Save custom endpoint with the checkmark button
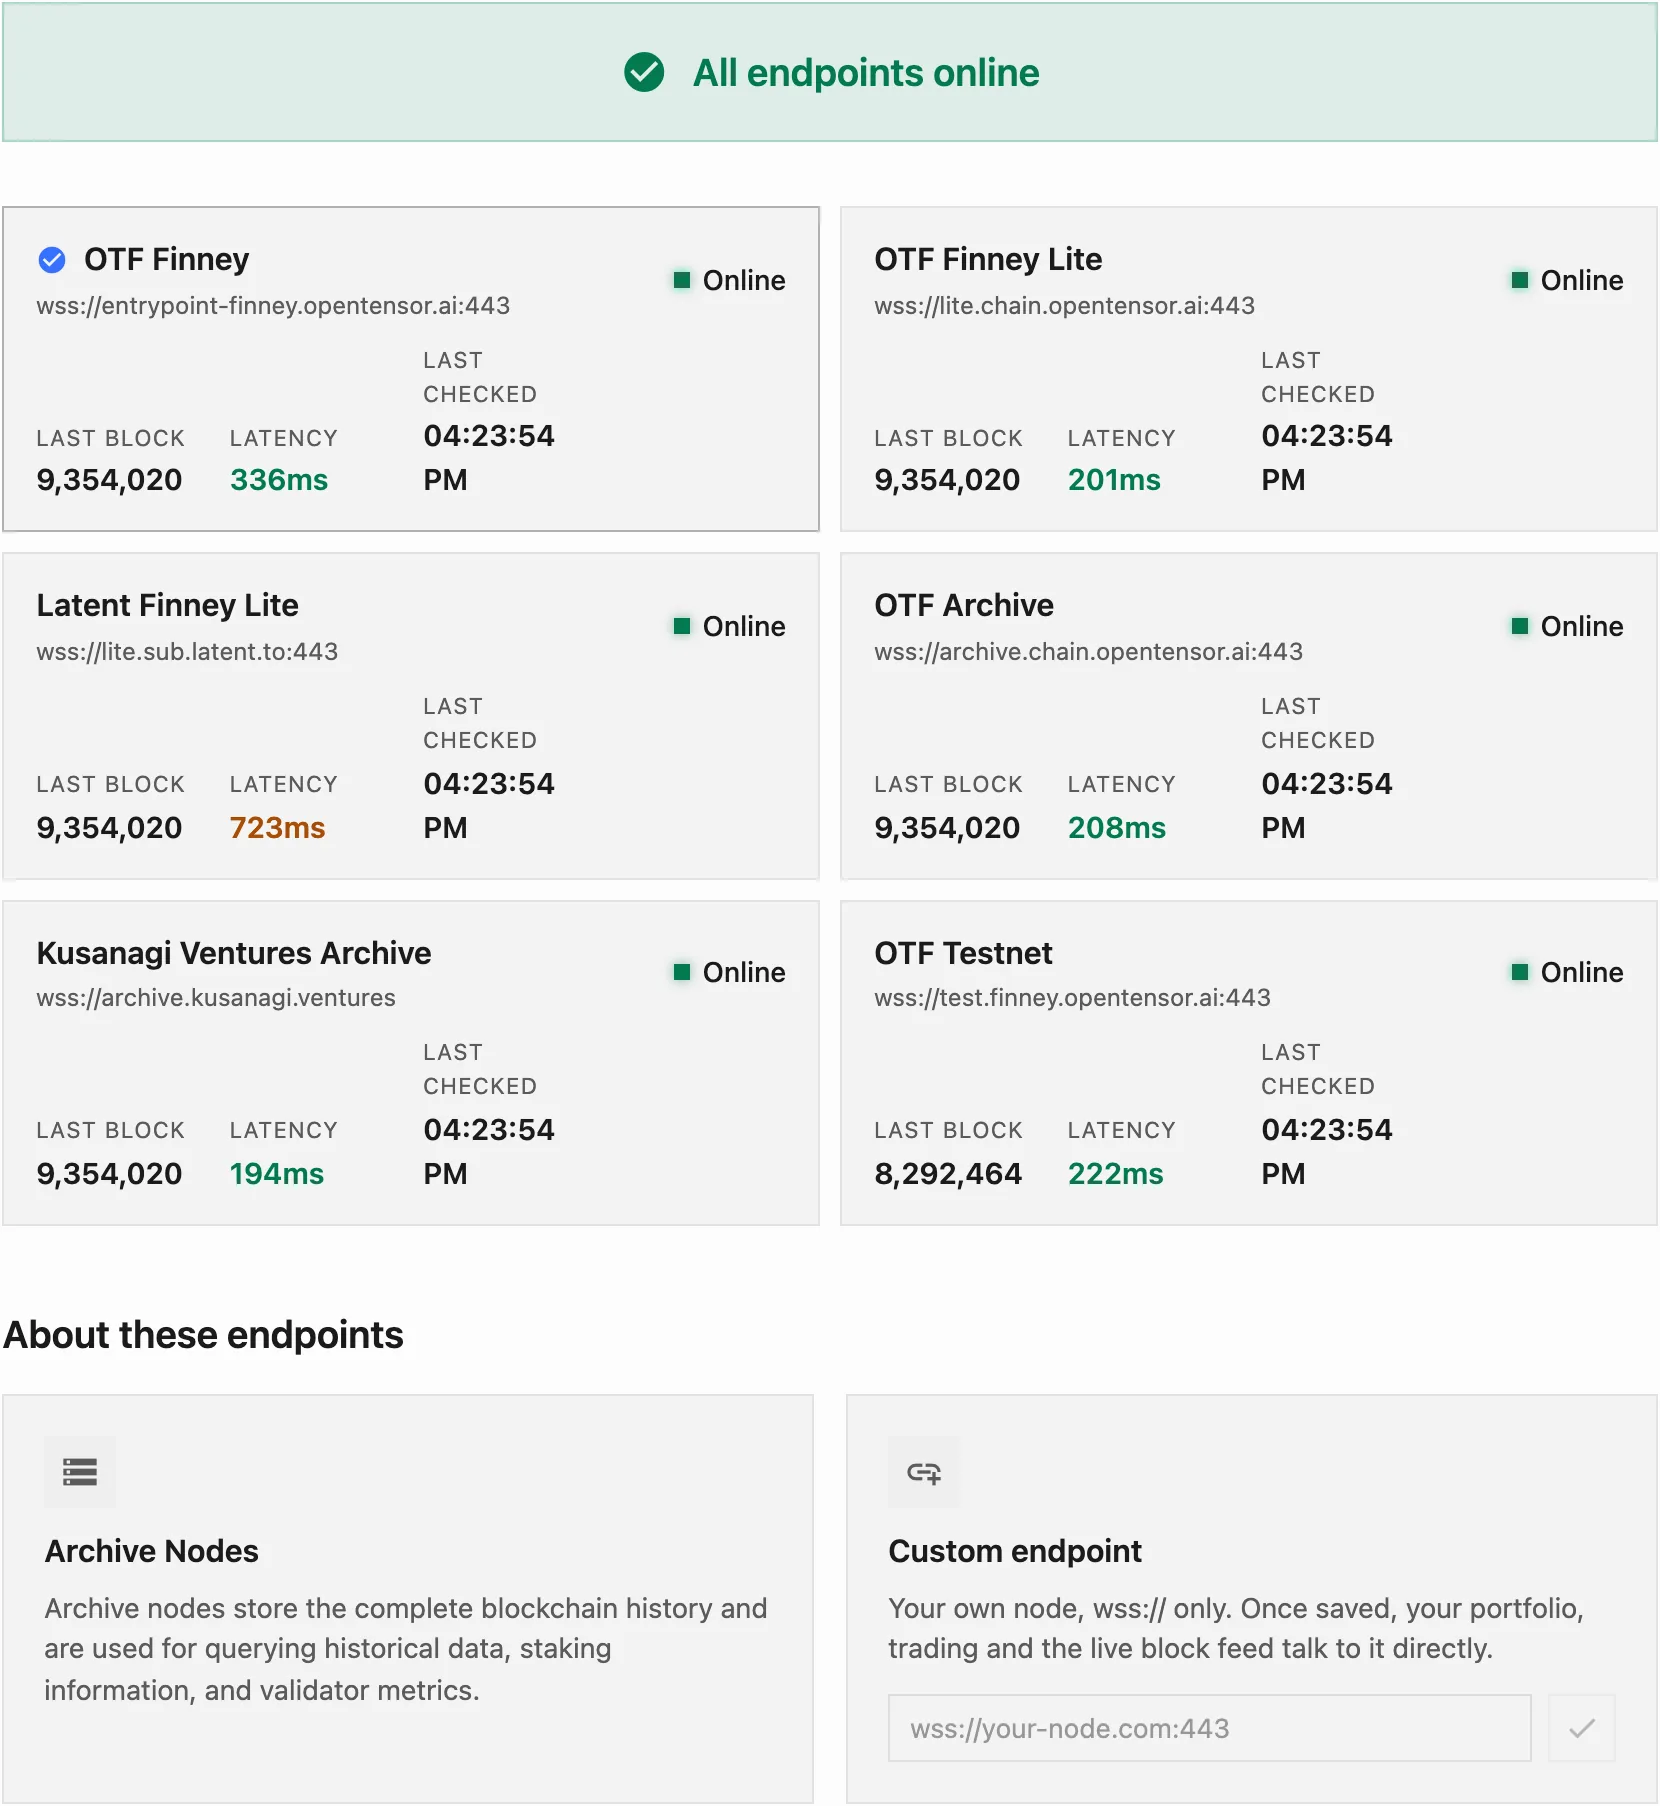1660x1806 pixels. [1582, 1728]
